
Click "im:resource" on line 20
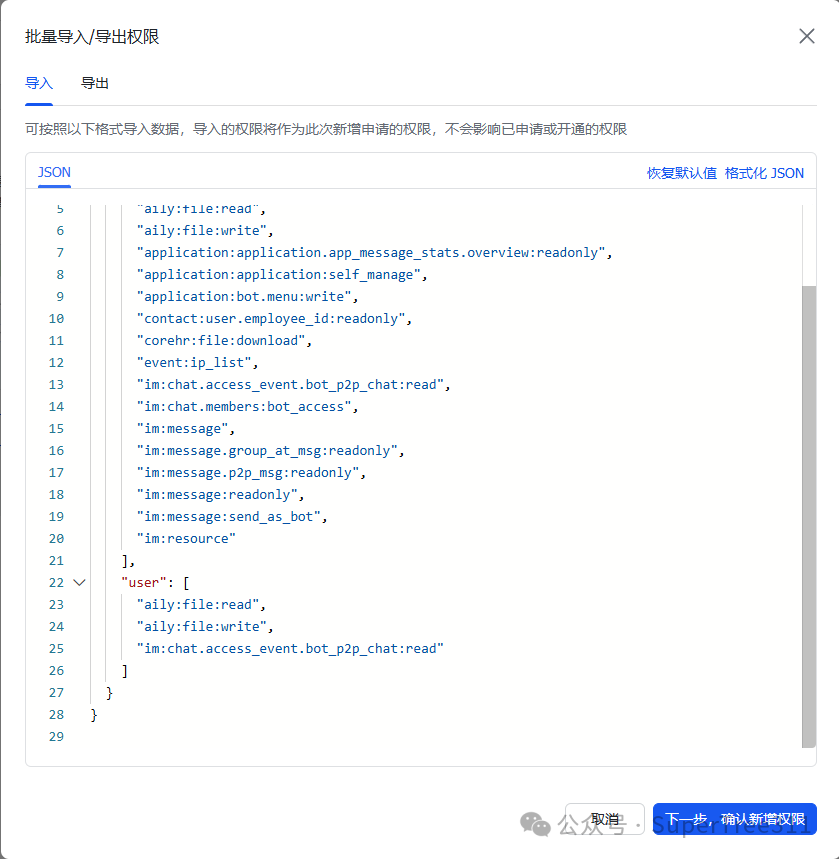click(x=186, y=539)
